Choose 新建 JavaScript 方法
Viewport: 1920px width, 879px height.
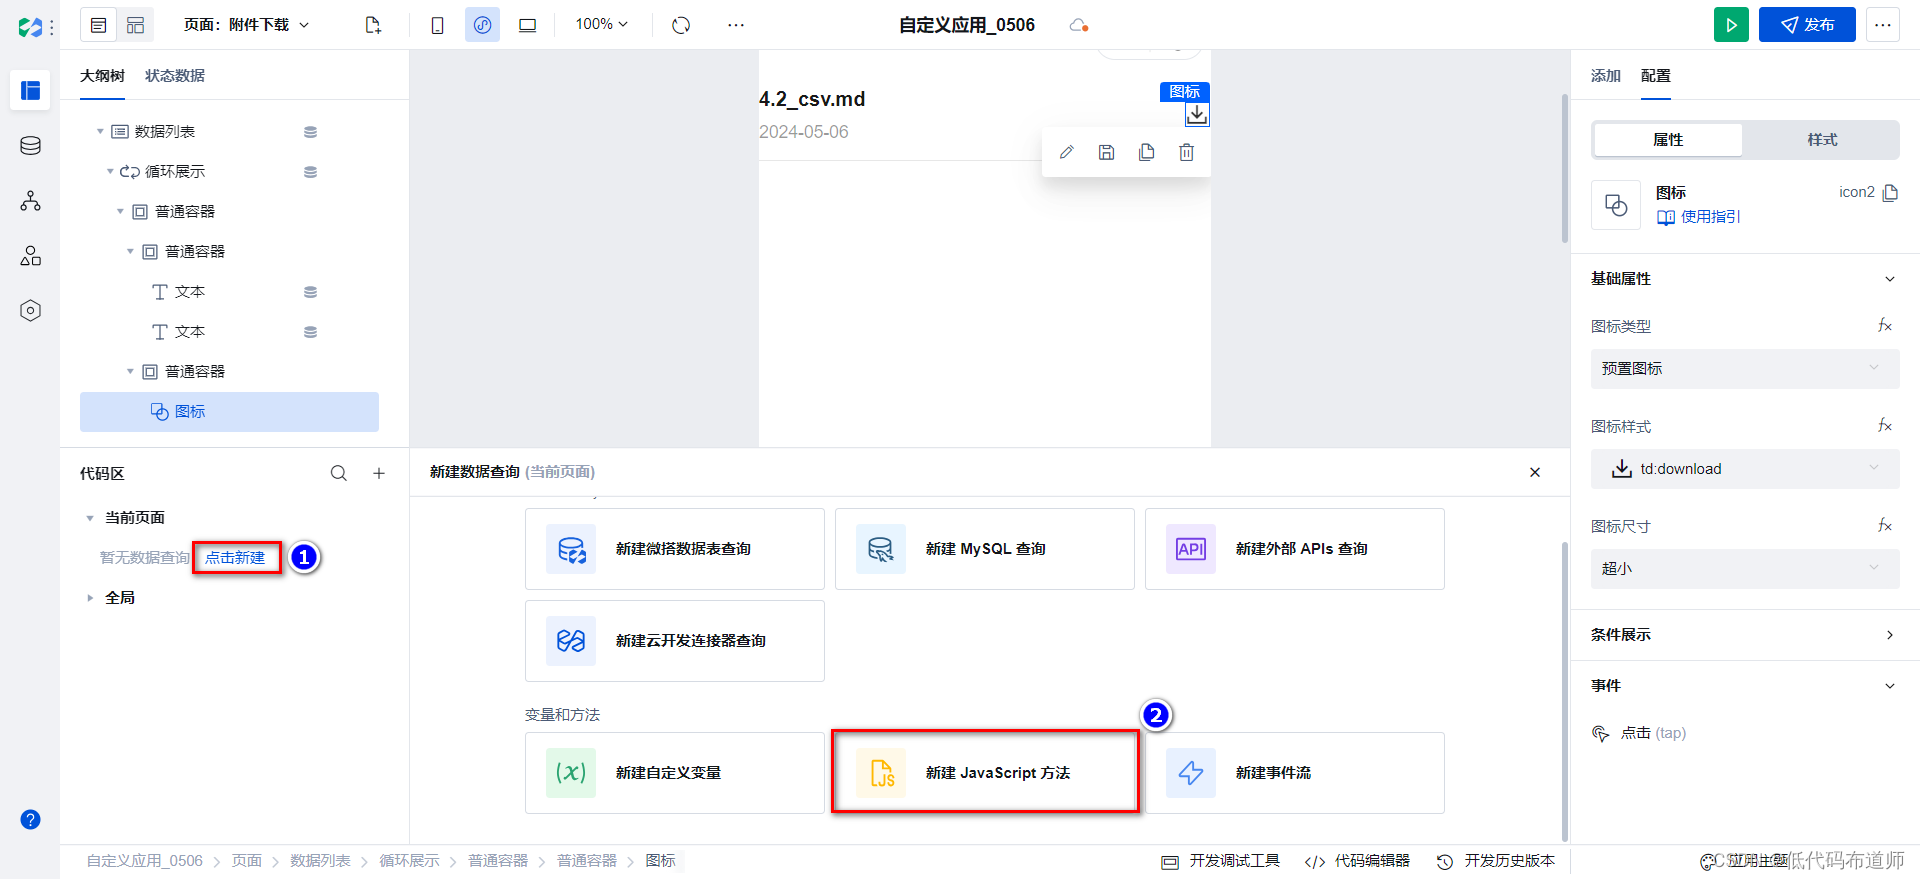(985, 773)
